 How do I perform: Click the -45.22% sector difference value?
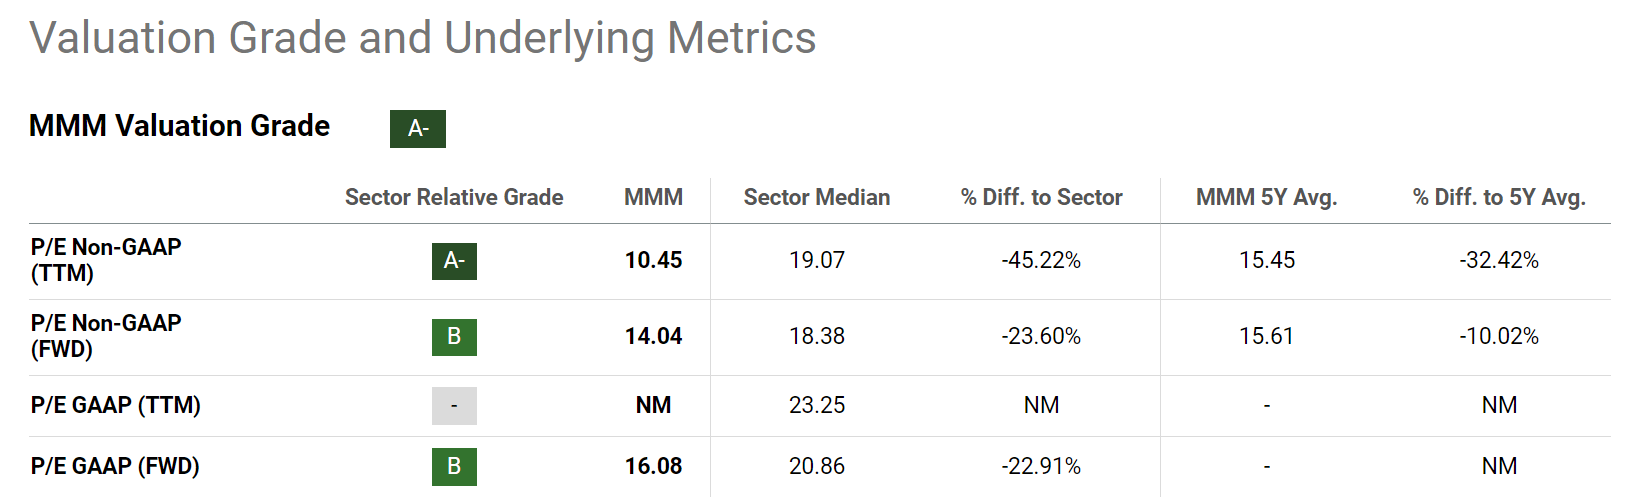[x=1041, y=261]
